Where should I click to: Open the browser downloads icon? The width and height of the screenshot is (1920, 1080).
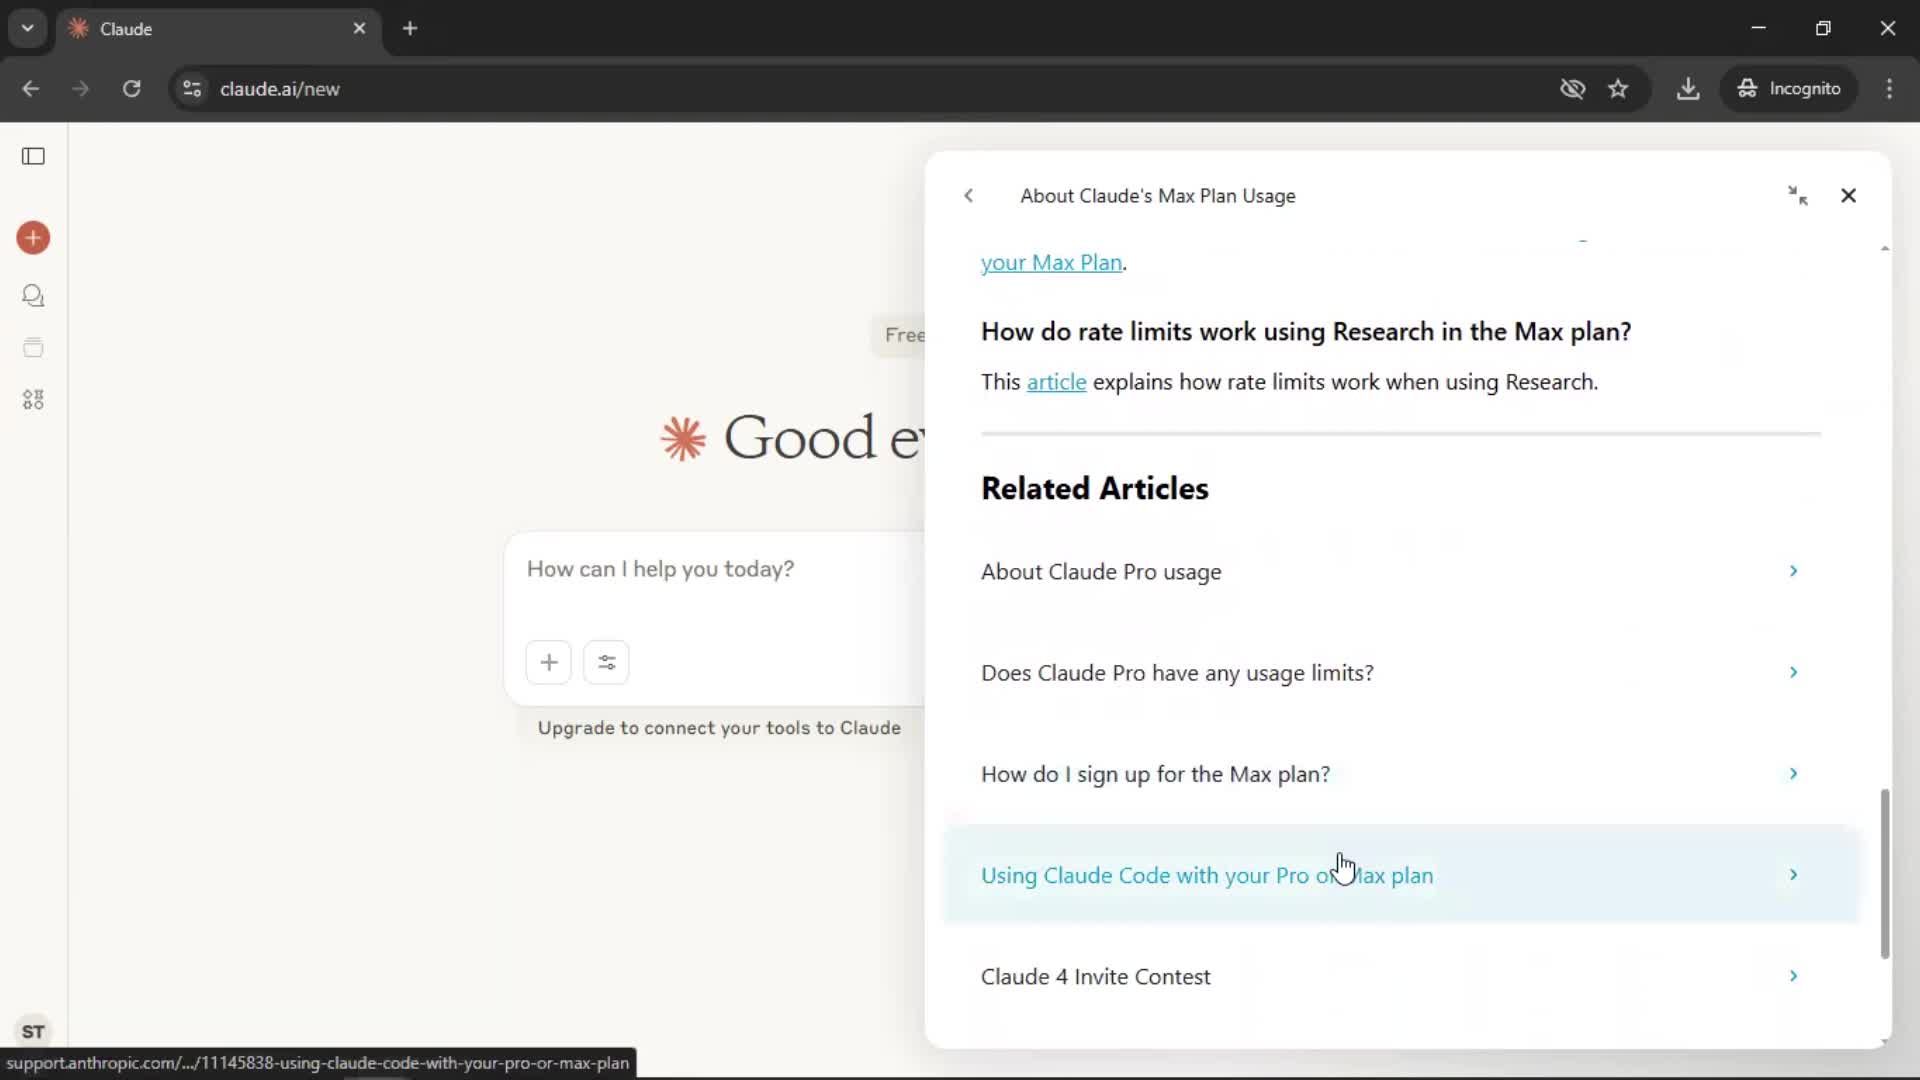coord(1688,89)
